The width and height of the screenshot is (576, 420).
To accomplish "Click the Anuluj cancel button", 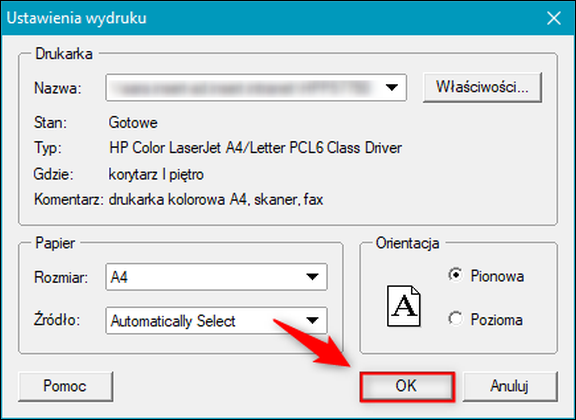I will [510, 386].
